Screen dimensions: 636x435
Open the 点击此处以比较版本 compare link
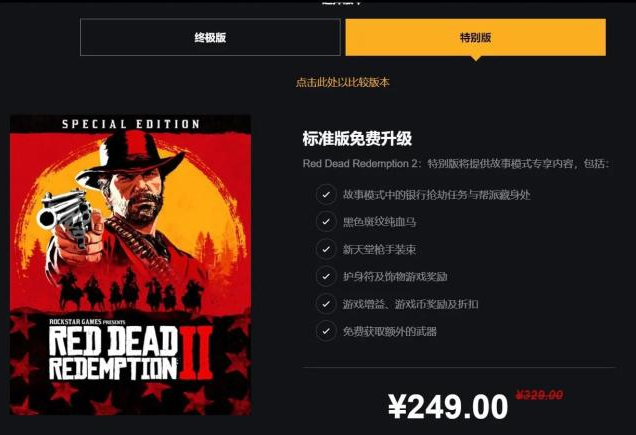click(343, 82)
